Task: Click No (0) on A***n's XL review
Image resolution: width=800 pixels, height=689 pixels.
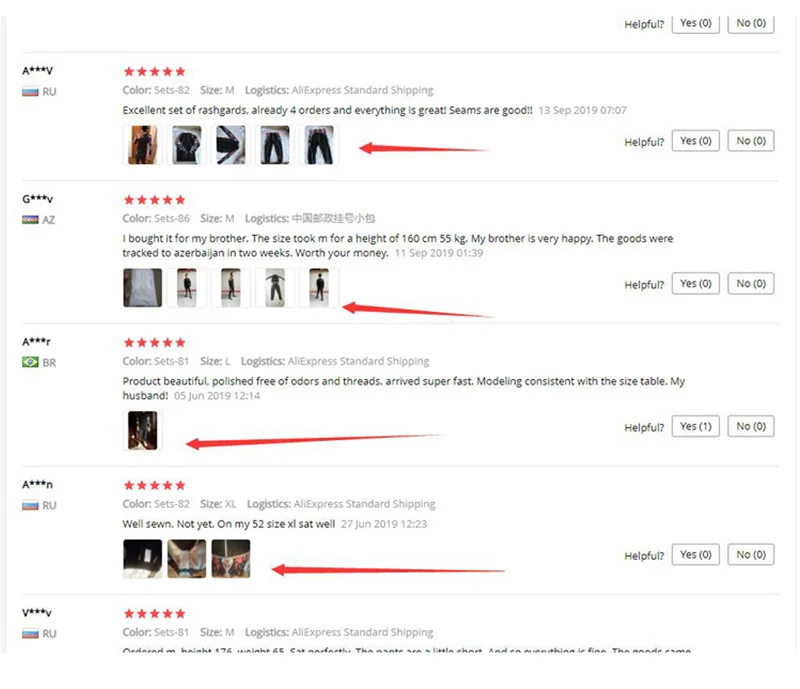Action: [751, 554]
